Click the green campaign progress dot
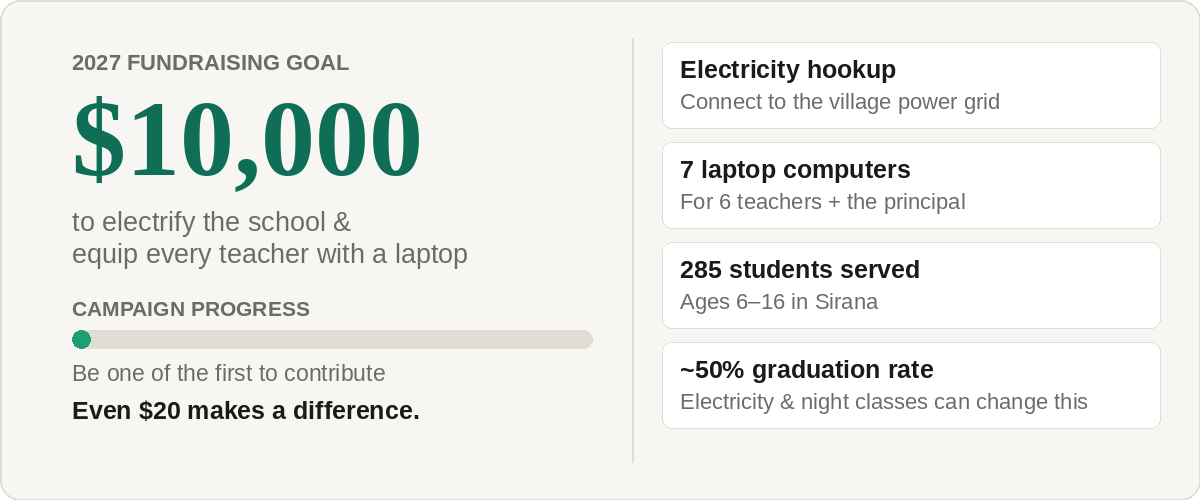 (82, 340)
